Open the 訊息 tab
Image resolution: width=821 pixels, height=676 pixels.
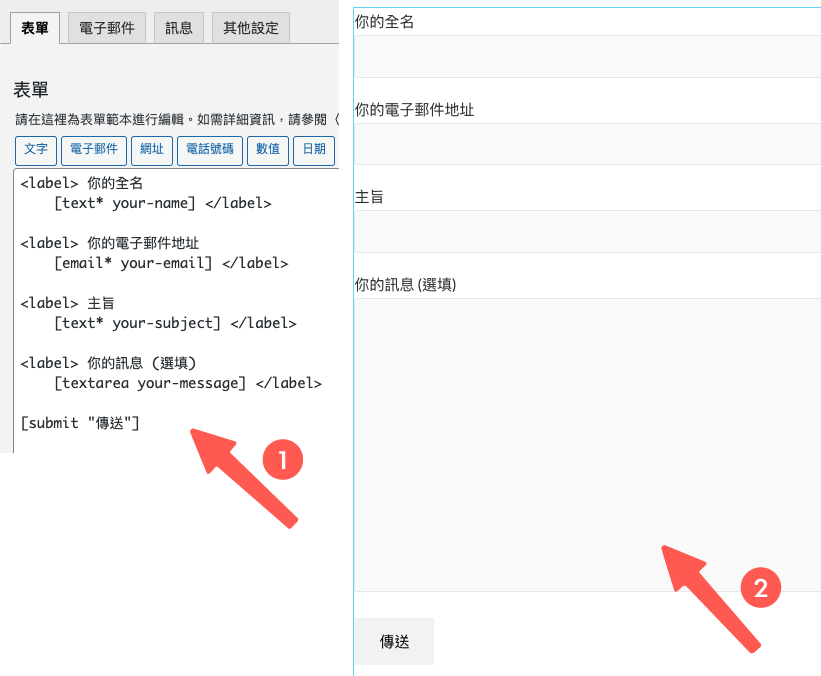179,28
